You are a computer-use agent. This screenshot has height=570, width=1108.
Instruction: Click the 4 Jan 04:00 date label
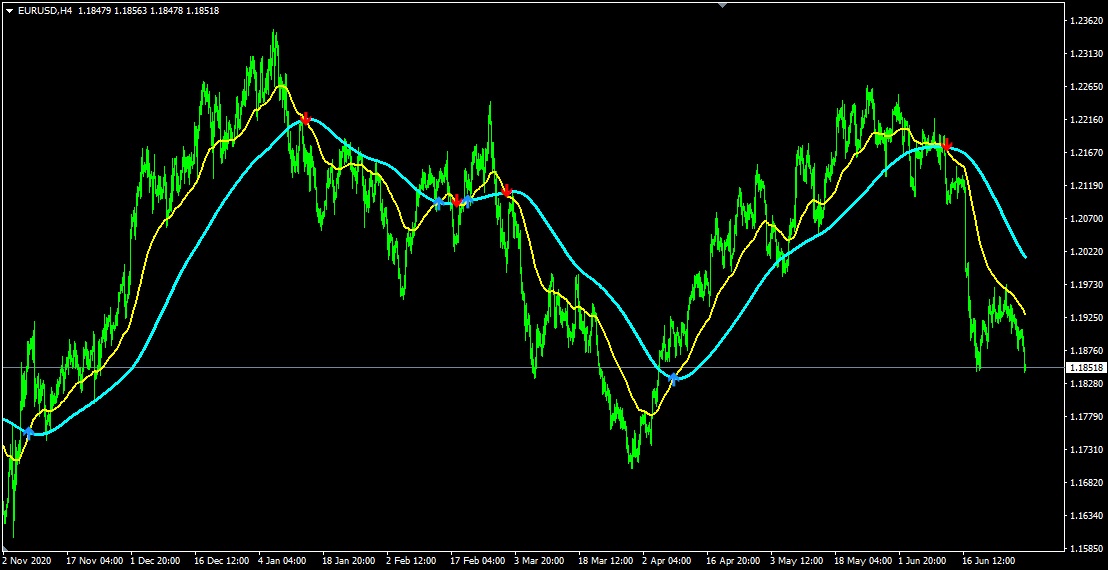click(283, 561)
